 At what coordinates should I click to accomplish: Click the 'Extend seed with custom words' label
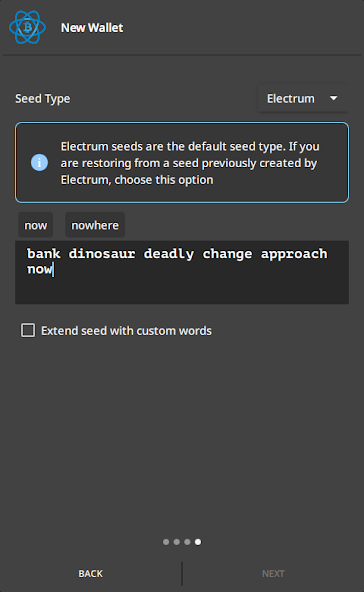pyautogui.click(x=126, y=331)
